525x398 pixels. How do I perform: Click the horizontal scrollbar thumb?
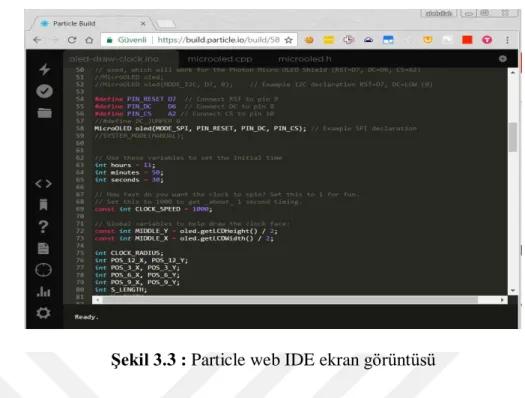tap(290, 300)
